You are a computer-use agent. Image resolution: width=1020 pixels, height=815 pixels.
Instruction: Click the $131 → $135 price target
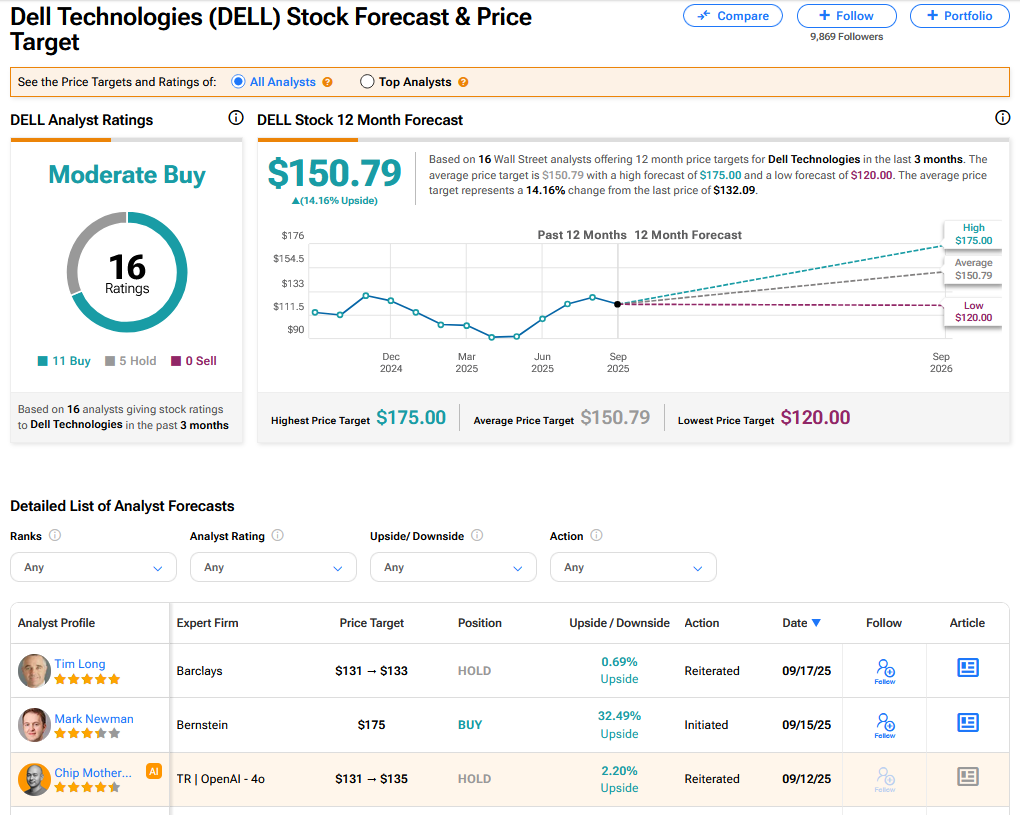coord(371,779)
